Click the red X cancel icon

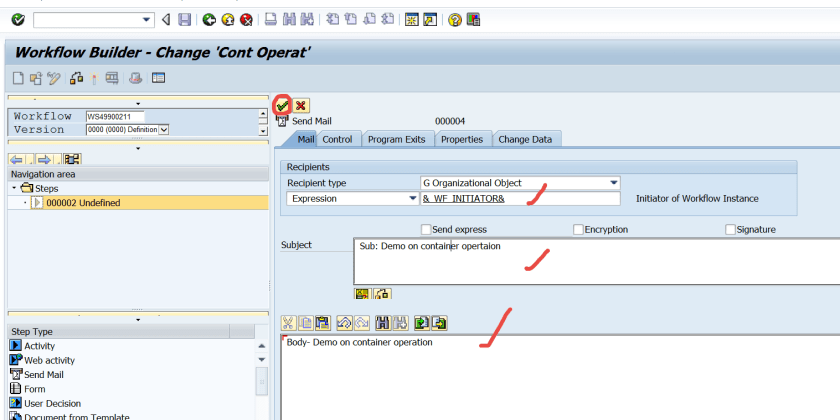click(300, 105)
